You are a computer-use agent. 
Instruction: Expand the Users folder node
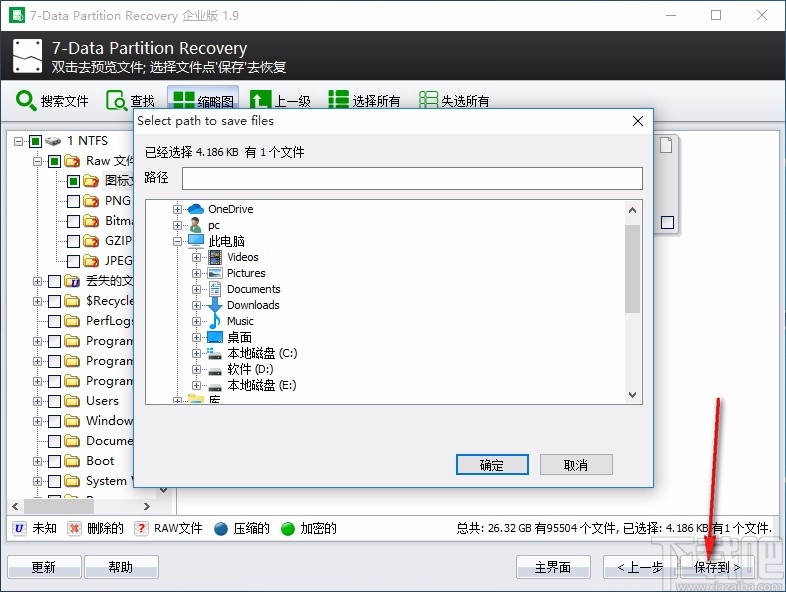37,401
